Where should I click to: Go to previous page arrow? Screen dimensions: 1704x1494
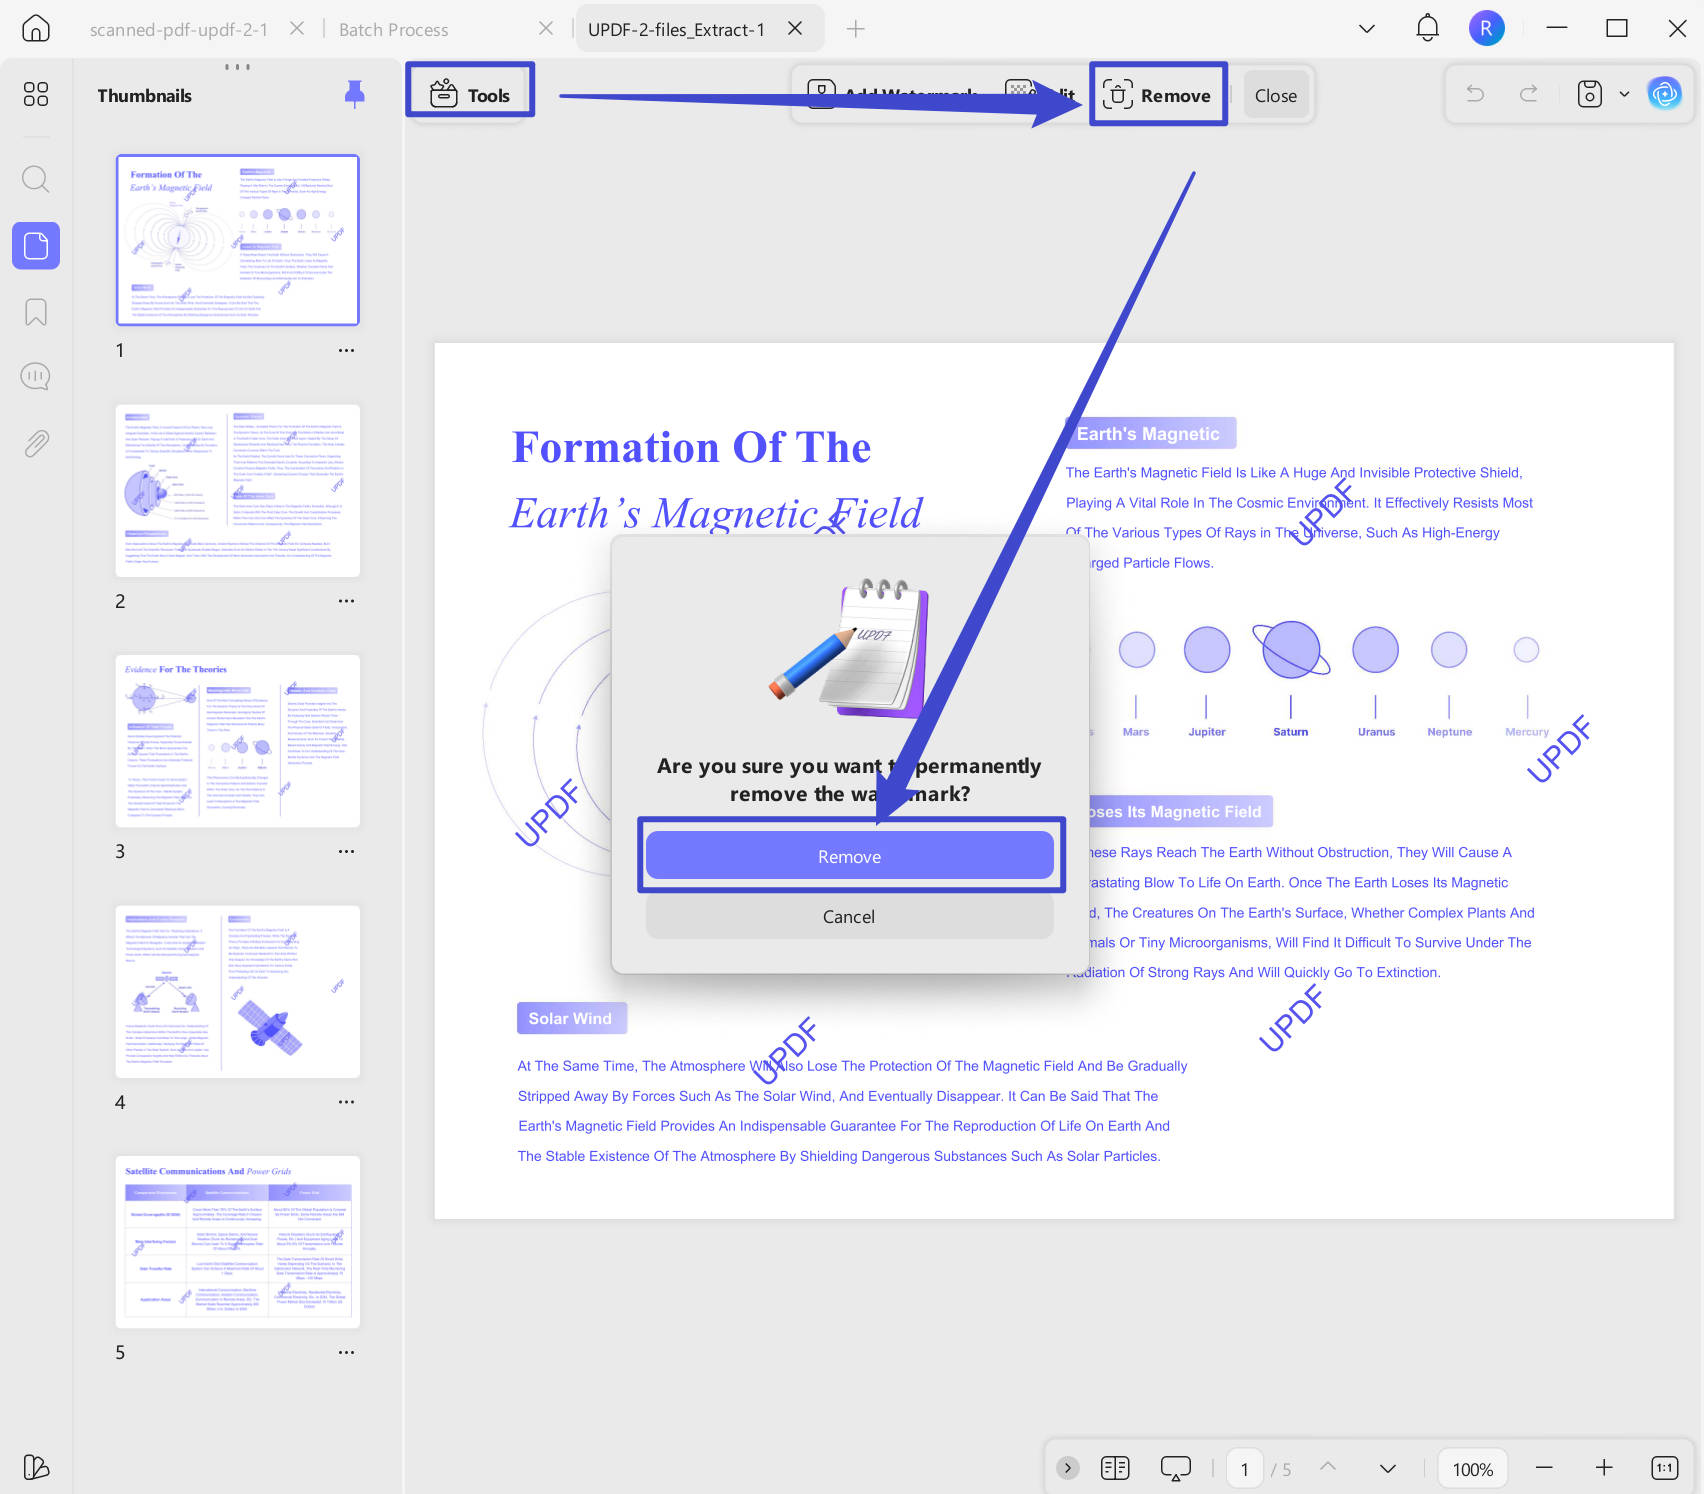[1328, 1467]
